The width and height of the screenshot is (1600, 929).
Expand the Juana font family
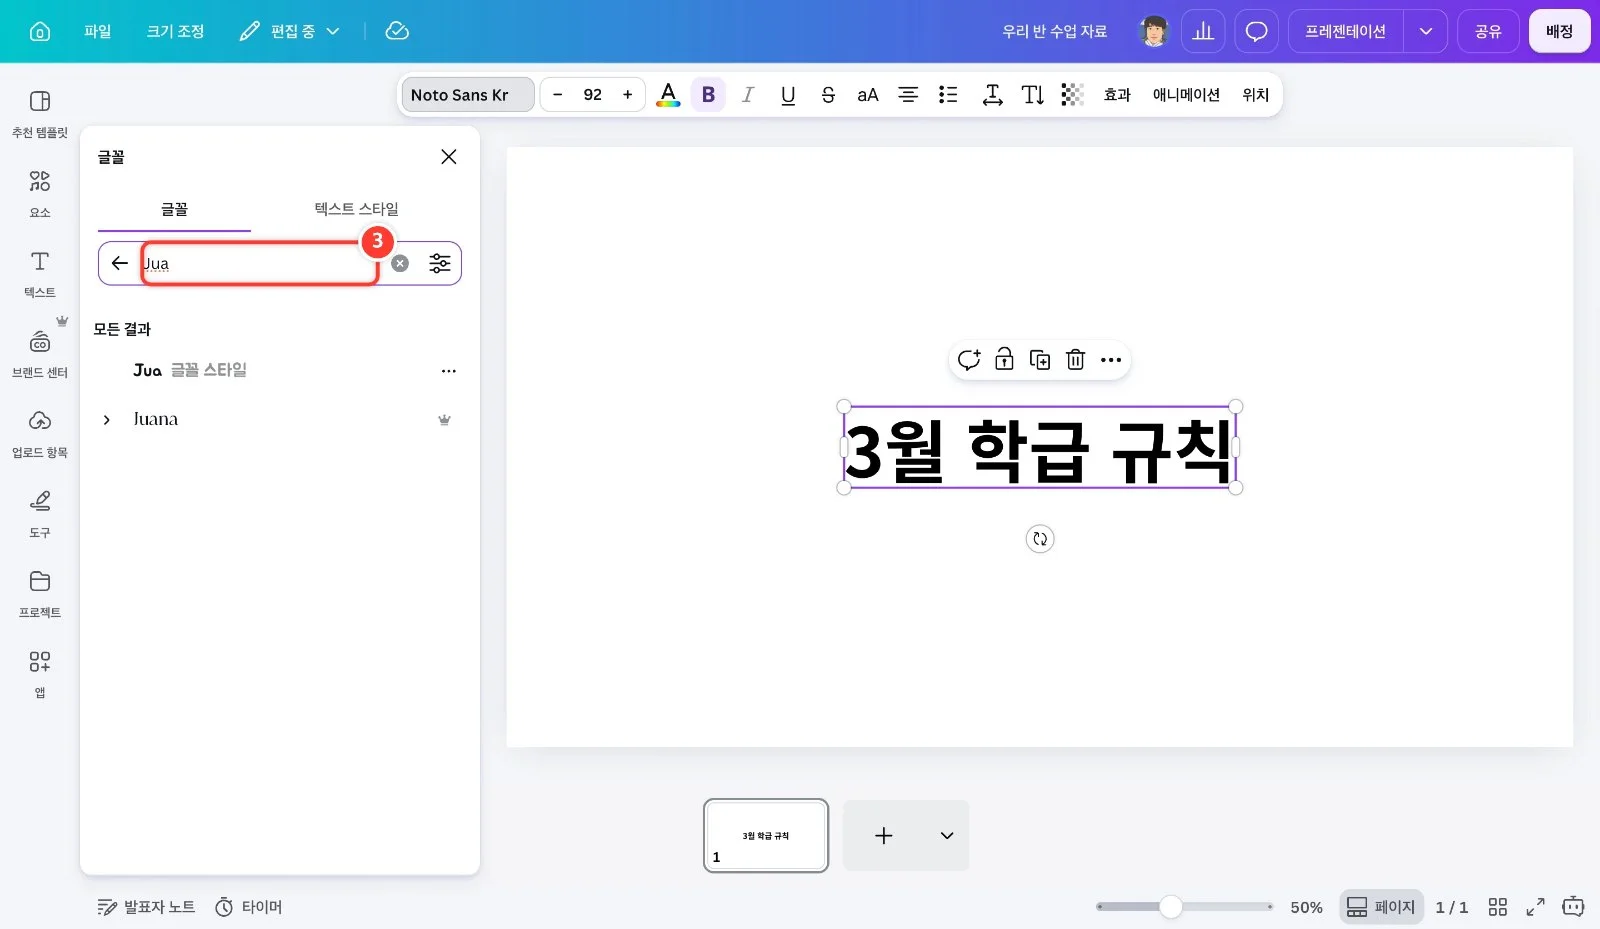pyautogui.click(x=107, y=420)
